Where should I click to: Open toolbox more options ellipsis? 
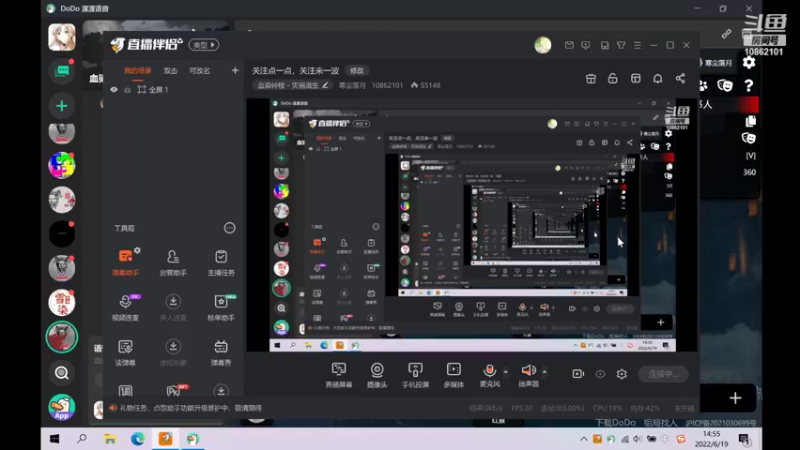pos(230,228)
